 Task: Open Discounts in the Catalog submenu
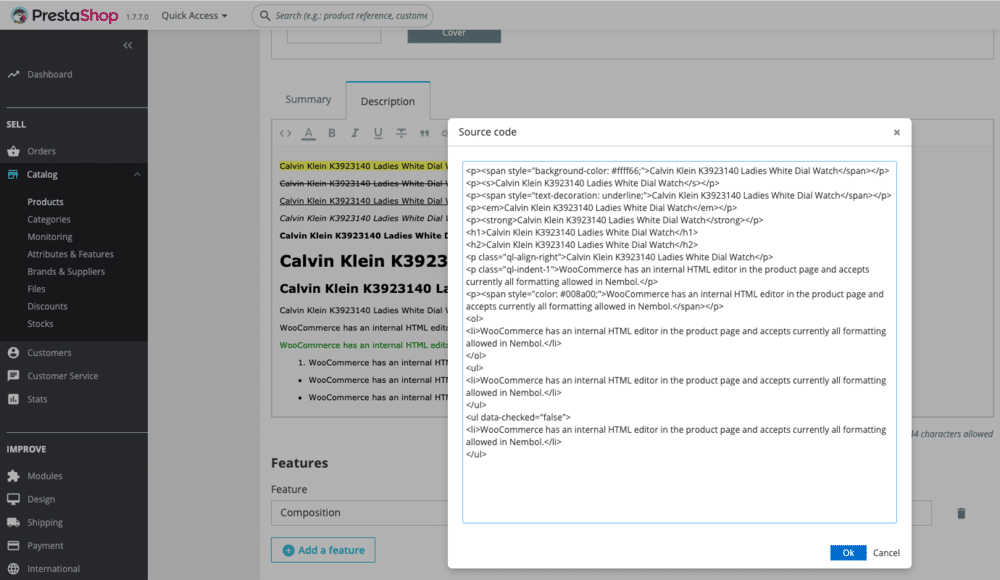pos(47,306)
